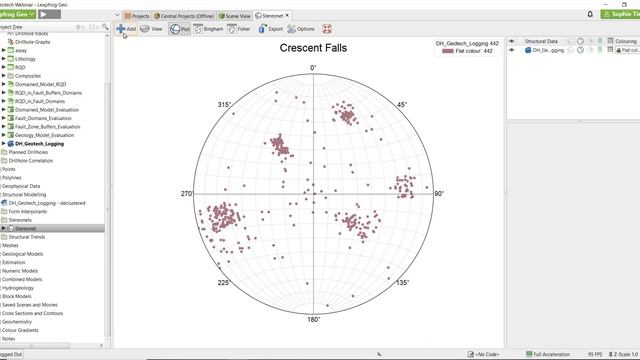
Task: Click the notification bell icon
Action: [x=590, y=14]
